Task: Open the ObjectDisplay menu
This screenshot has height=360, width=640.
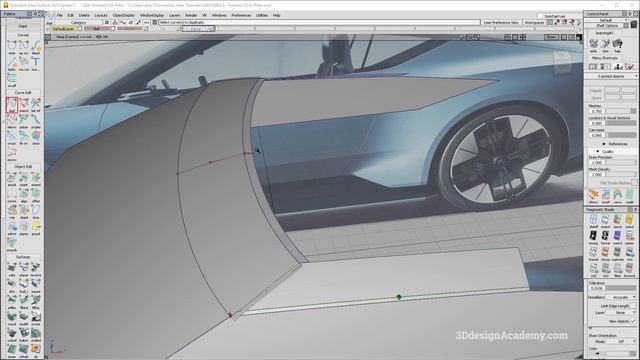Action: pyautogui.click(x=123, y=15)
